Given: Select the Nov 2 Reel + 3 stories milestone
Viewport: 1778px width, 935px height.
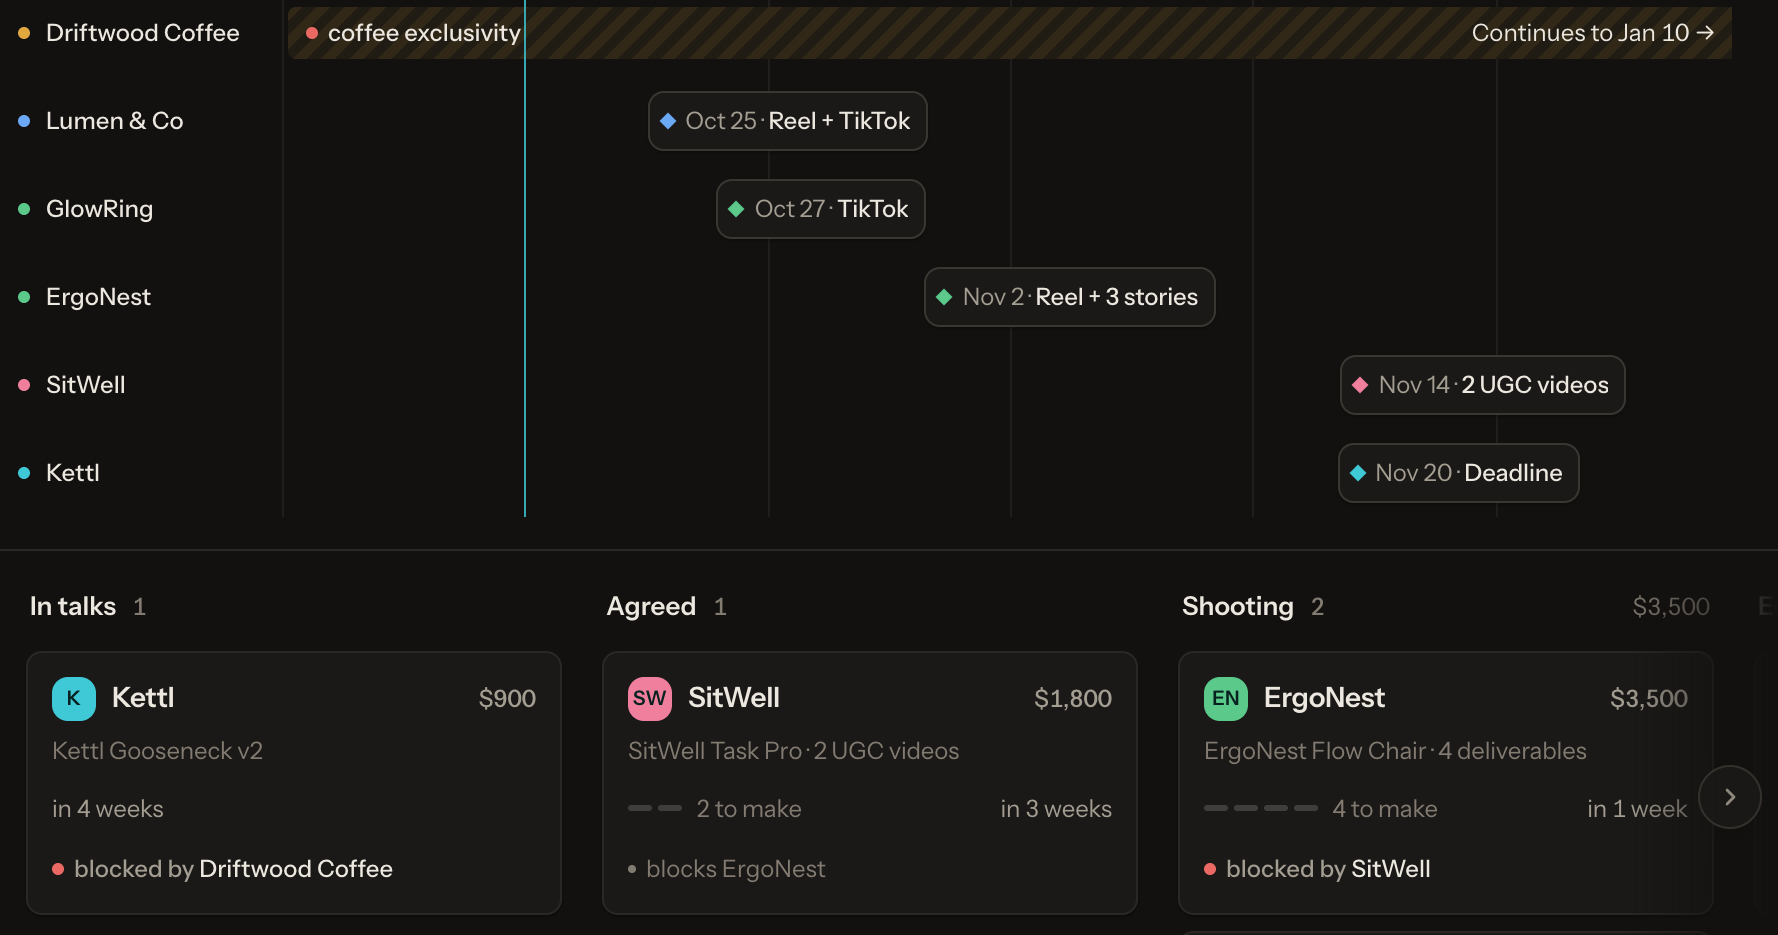Looking at the screenshot, I should coord(1070,297).
